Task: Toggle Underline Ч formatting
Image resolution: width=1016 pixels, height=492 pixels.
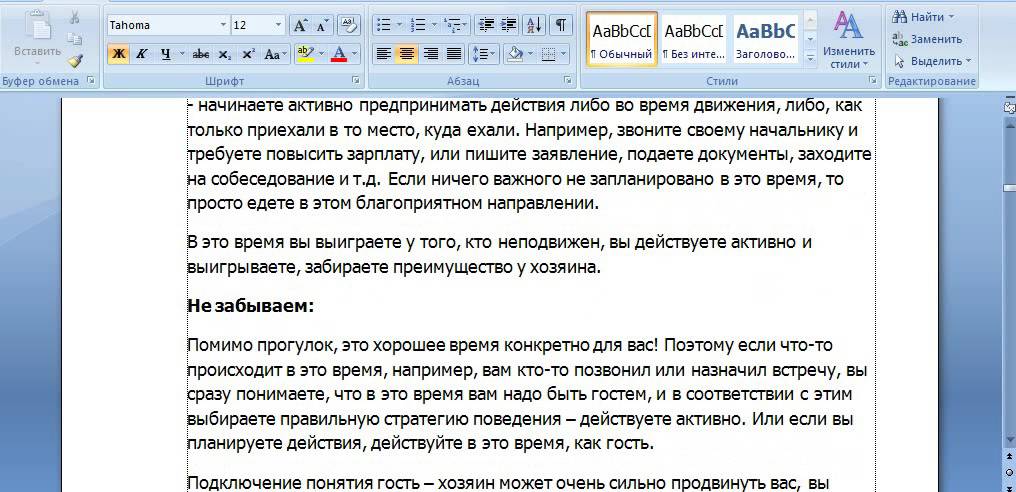Action: pyautogui.click(x=166, y=54)
